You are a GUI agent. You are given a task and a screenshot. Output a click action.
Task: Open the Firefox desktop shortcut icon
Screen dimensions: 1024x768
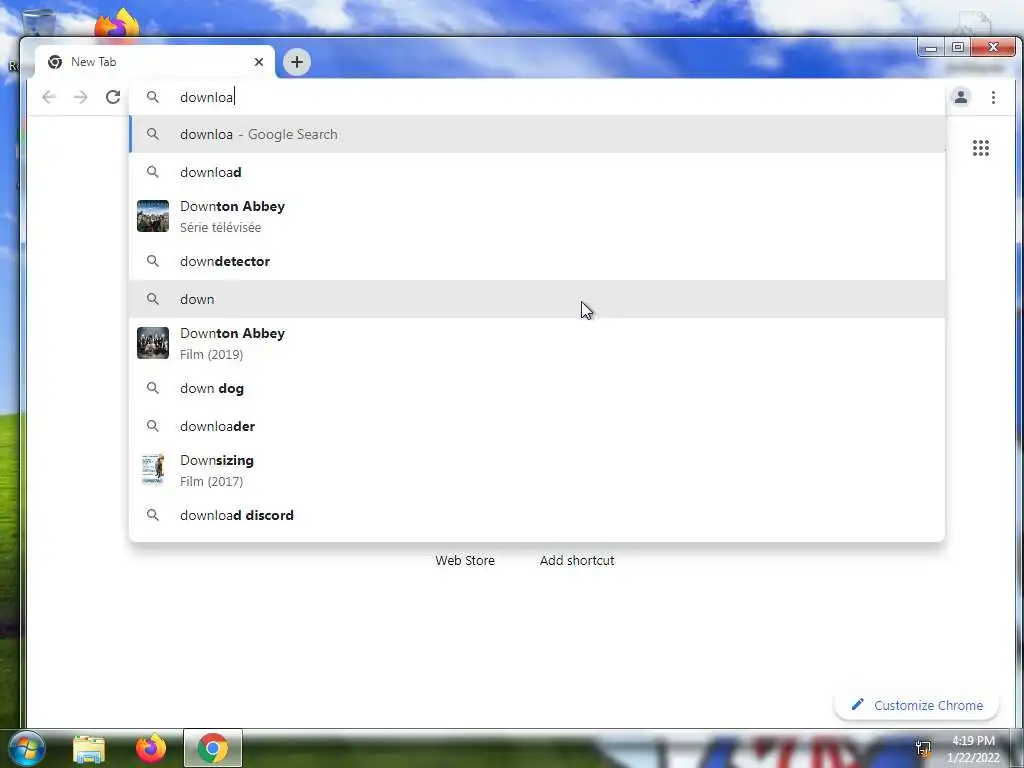pyautogui.click(x=118, y=24)
